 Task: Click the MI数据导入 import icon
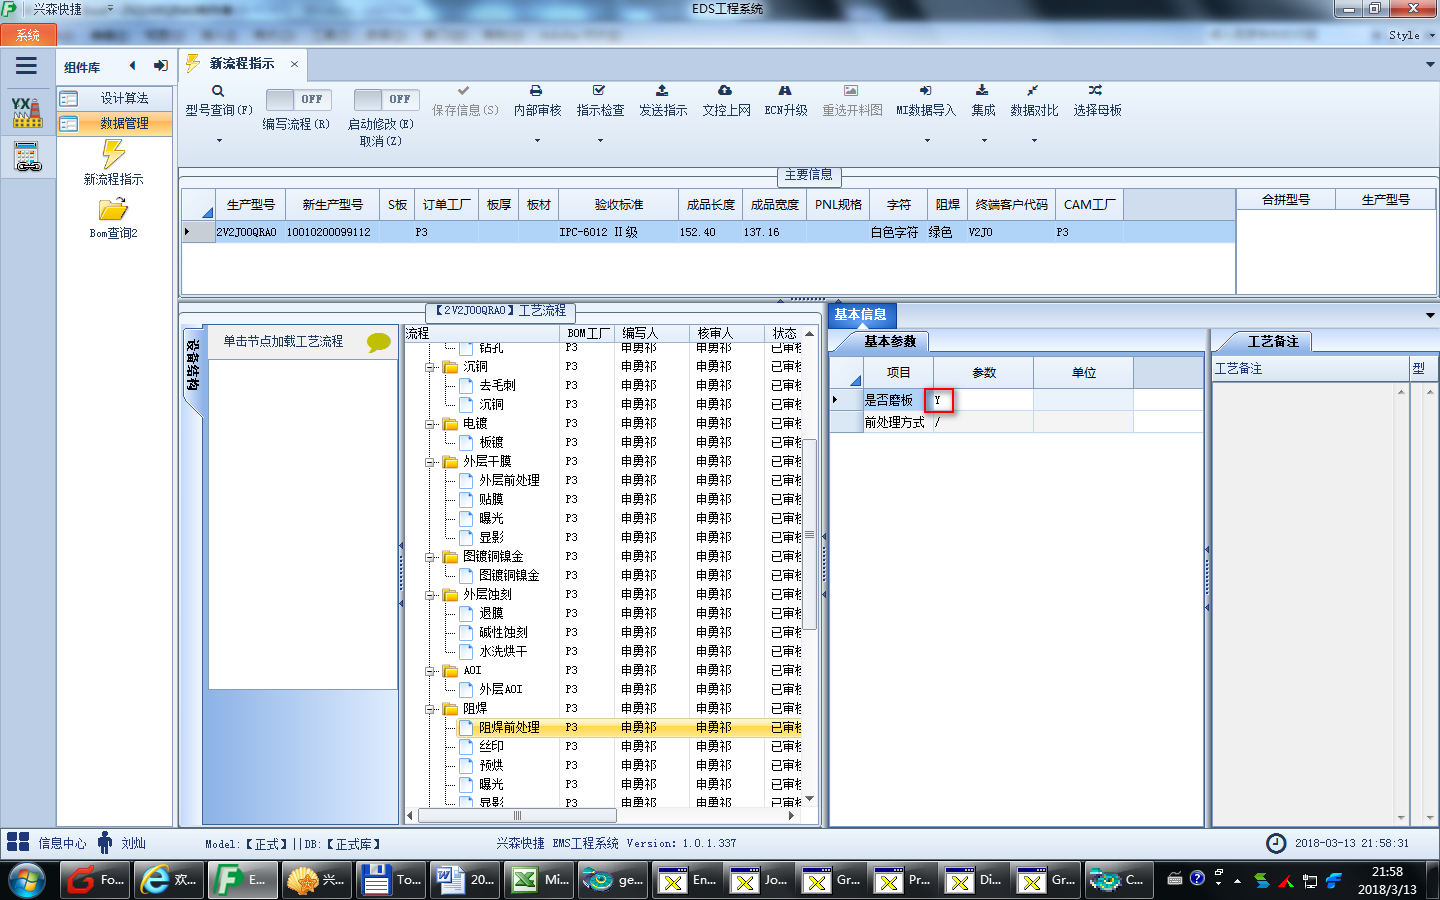pos(925,91)
